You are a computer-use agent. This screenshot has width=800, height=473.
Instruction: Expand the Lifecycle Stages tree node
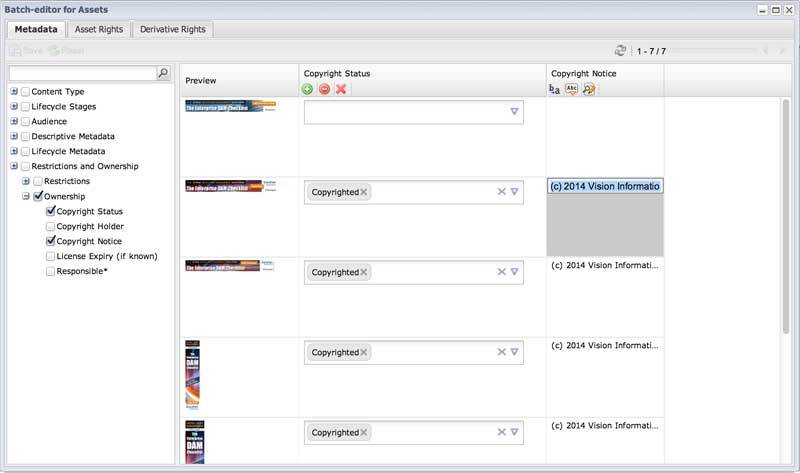(14, 106)
